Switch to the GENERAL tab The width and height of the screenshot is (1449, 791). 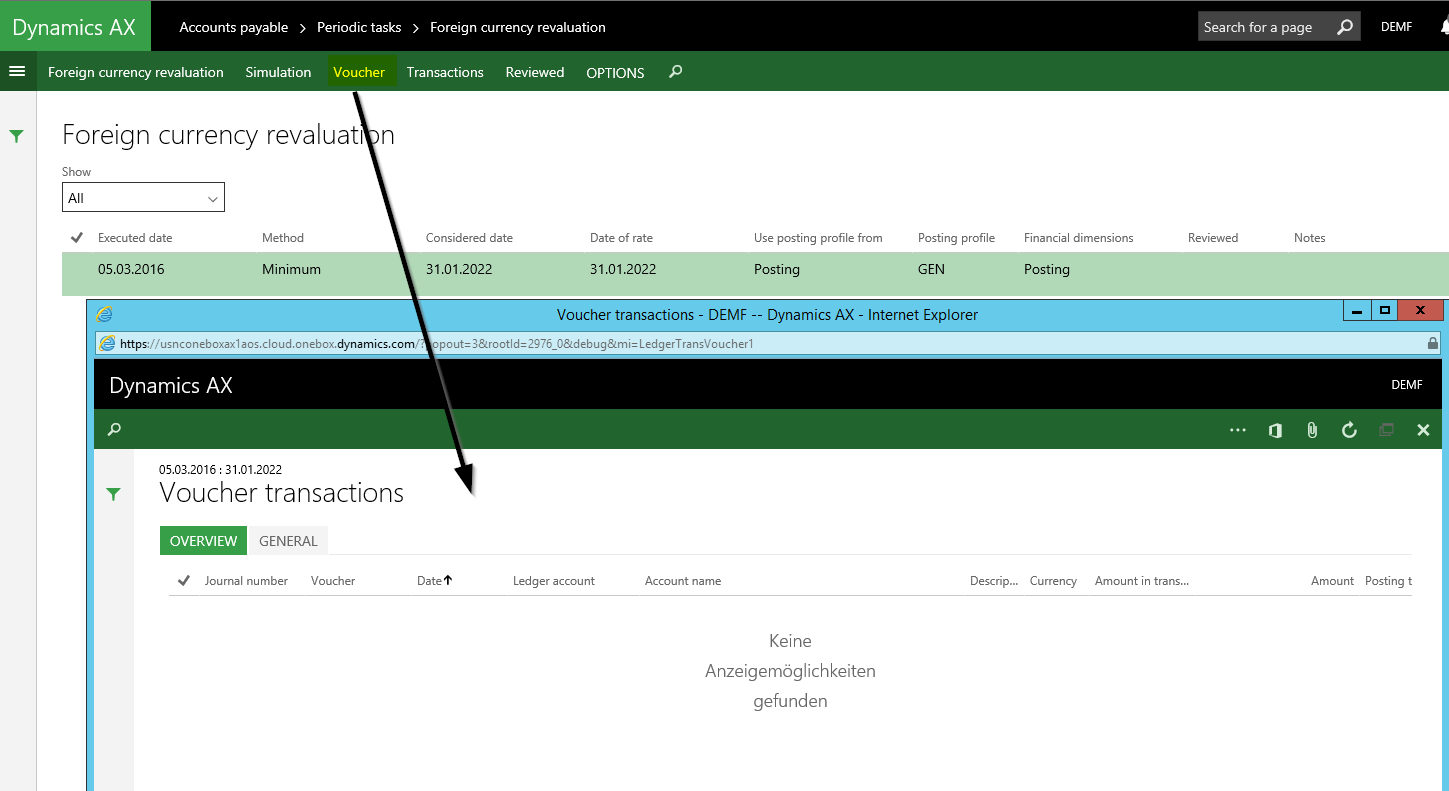(288, 541)
